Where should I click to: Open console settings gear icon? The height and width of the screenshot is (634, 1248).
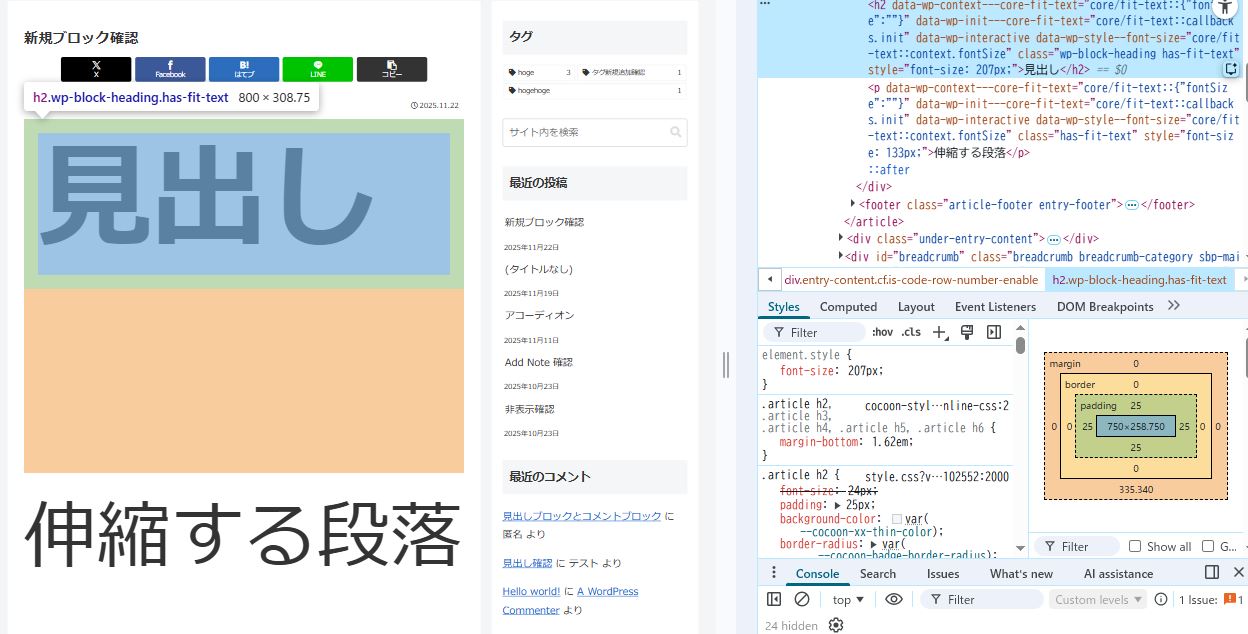point(836,625)
